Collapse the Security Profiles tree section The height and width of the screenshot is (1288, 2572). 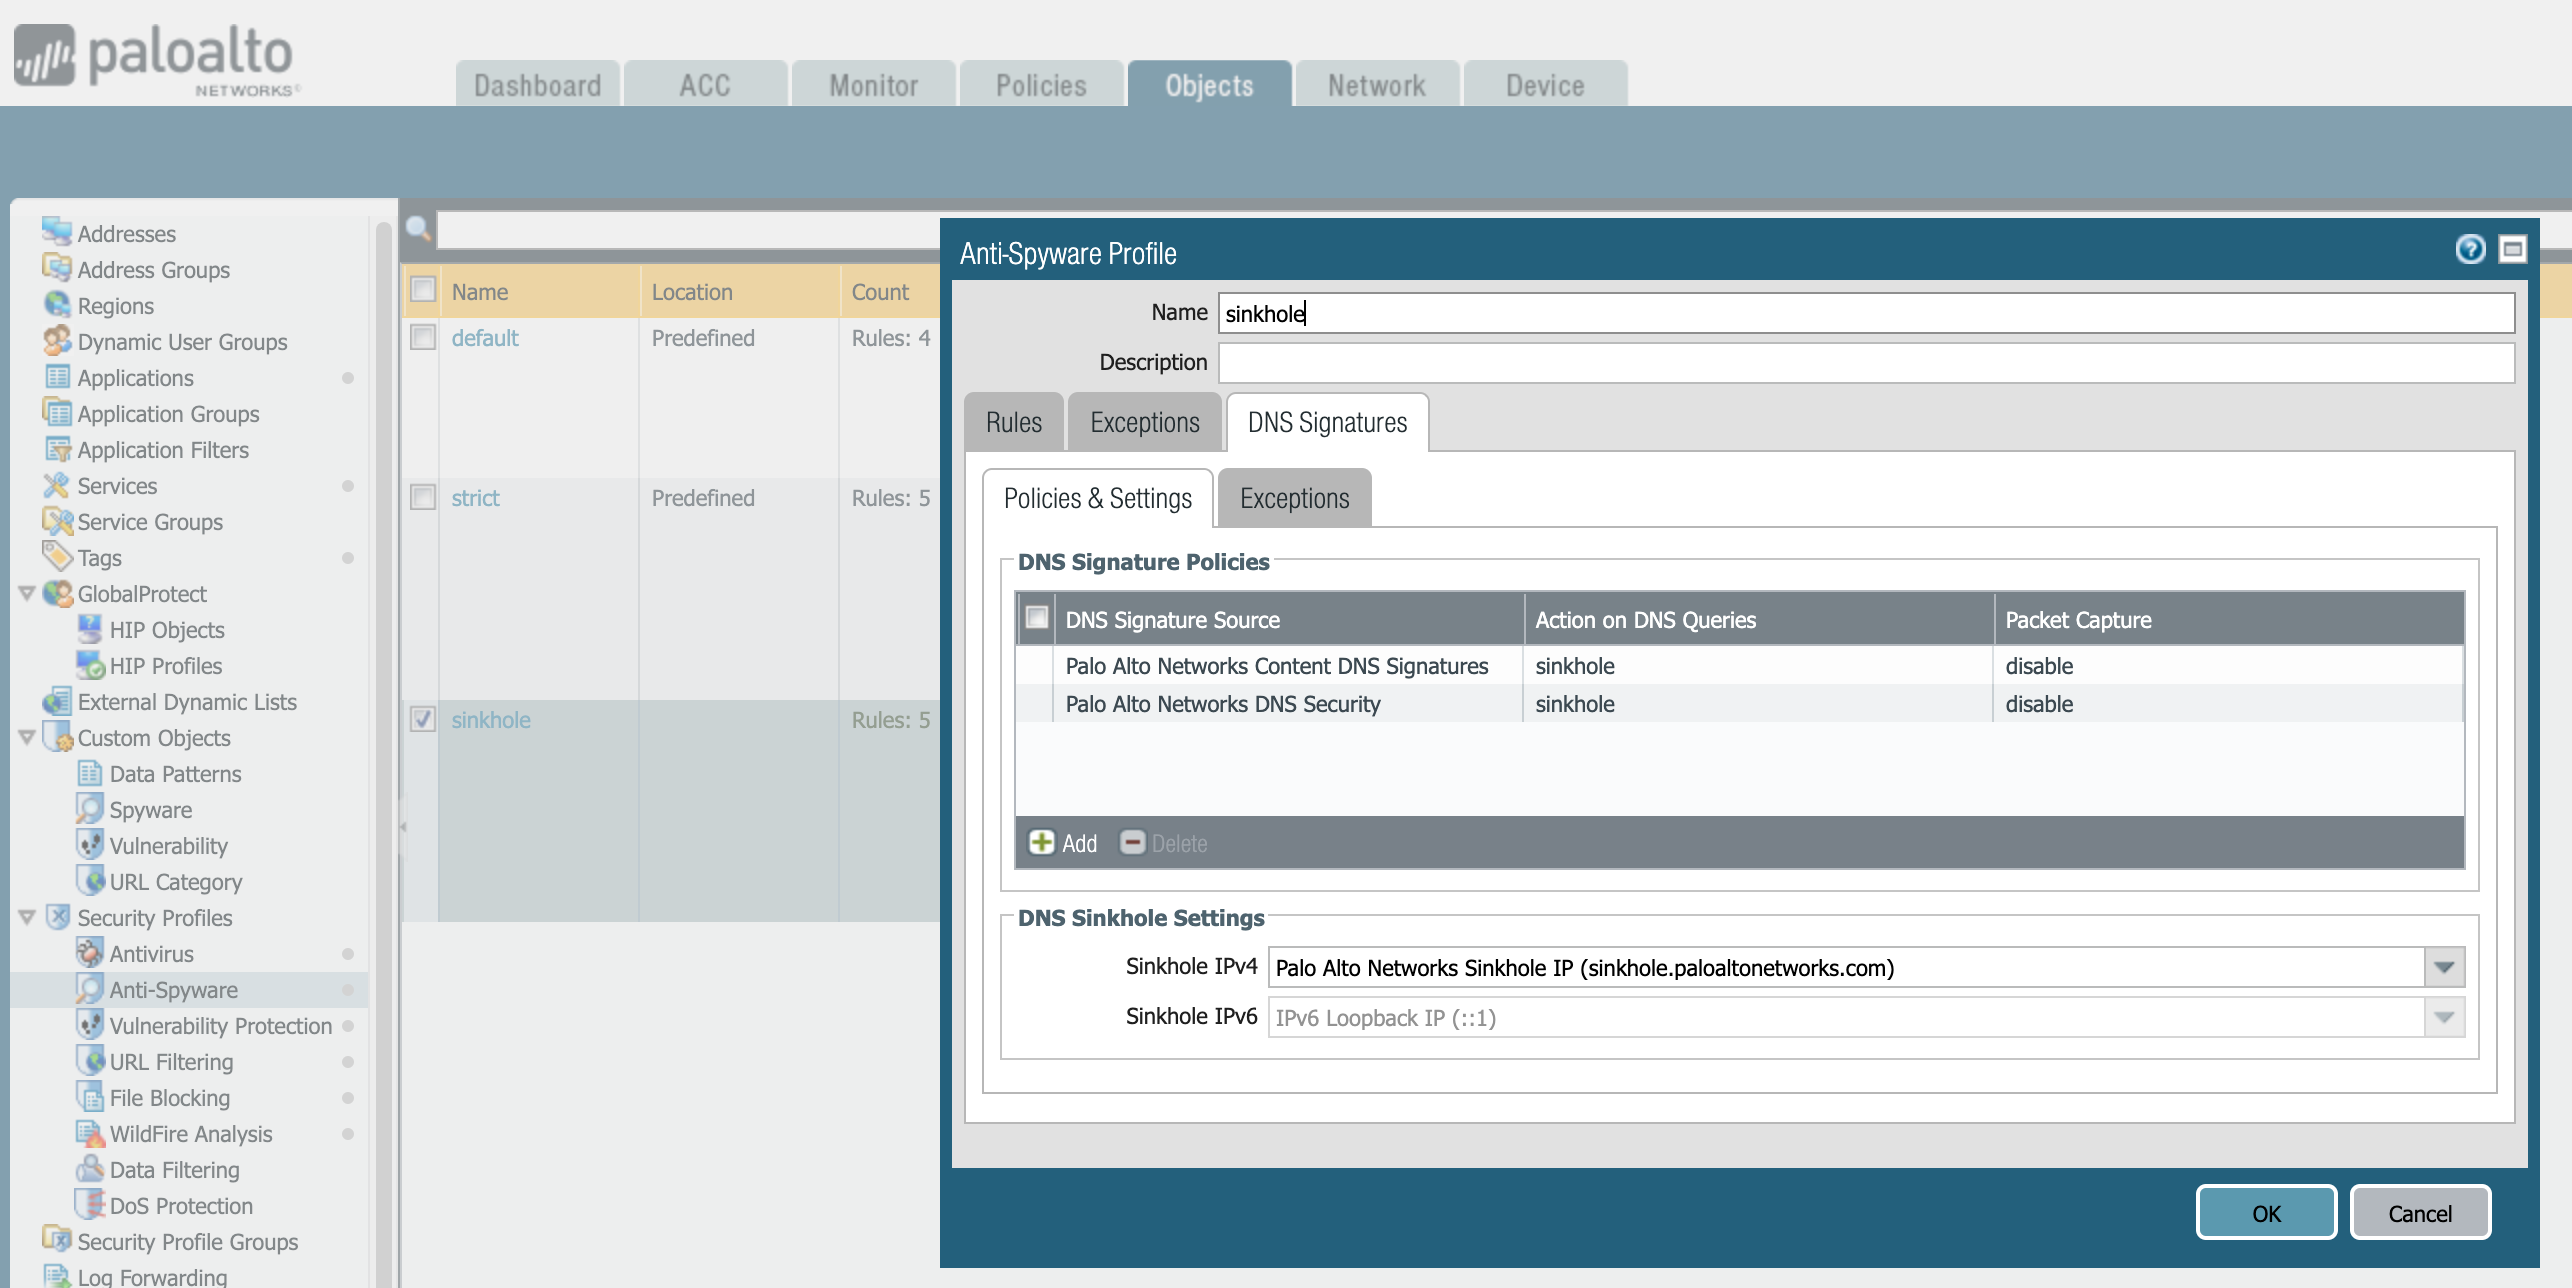point(25,917)
